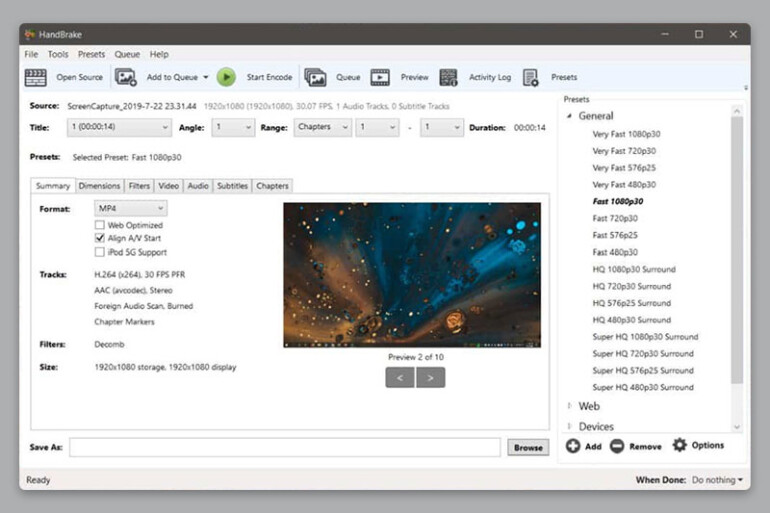
Task: Open the When Done dropdown
Action: coord(717,480)
